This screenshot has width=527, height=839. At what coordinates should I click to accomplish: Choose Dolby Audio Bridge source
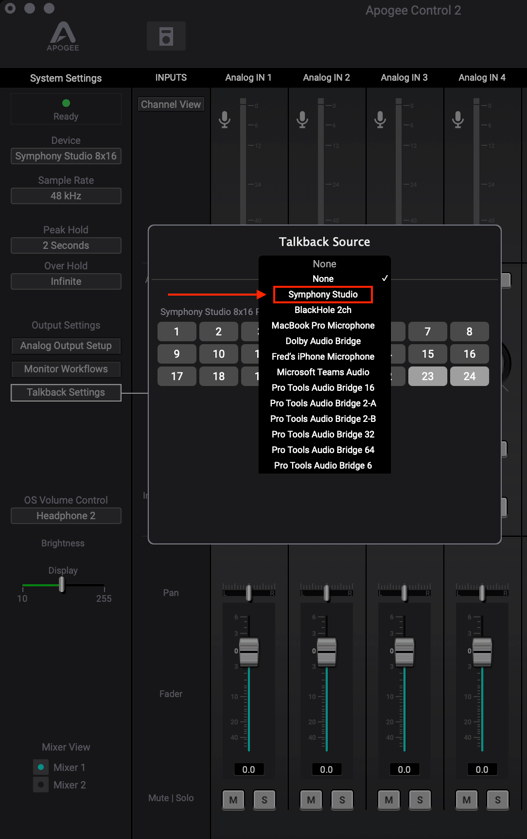tap(324, 341)
